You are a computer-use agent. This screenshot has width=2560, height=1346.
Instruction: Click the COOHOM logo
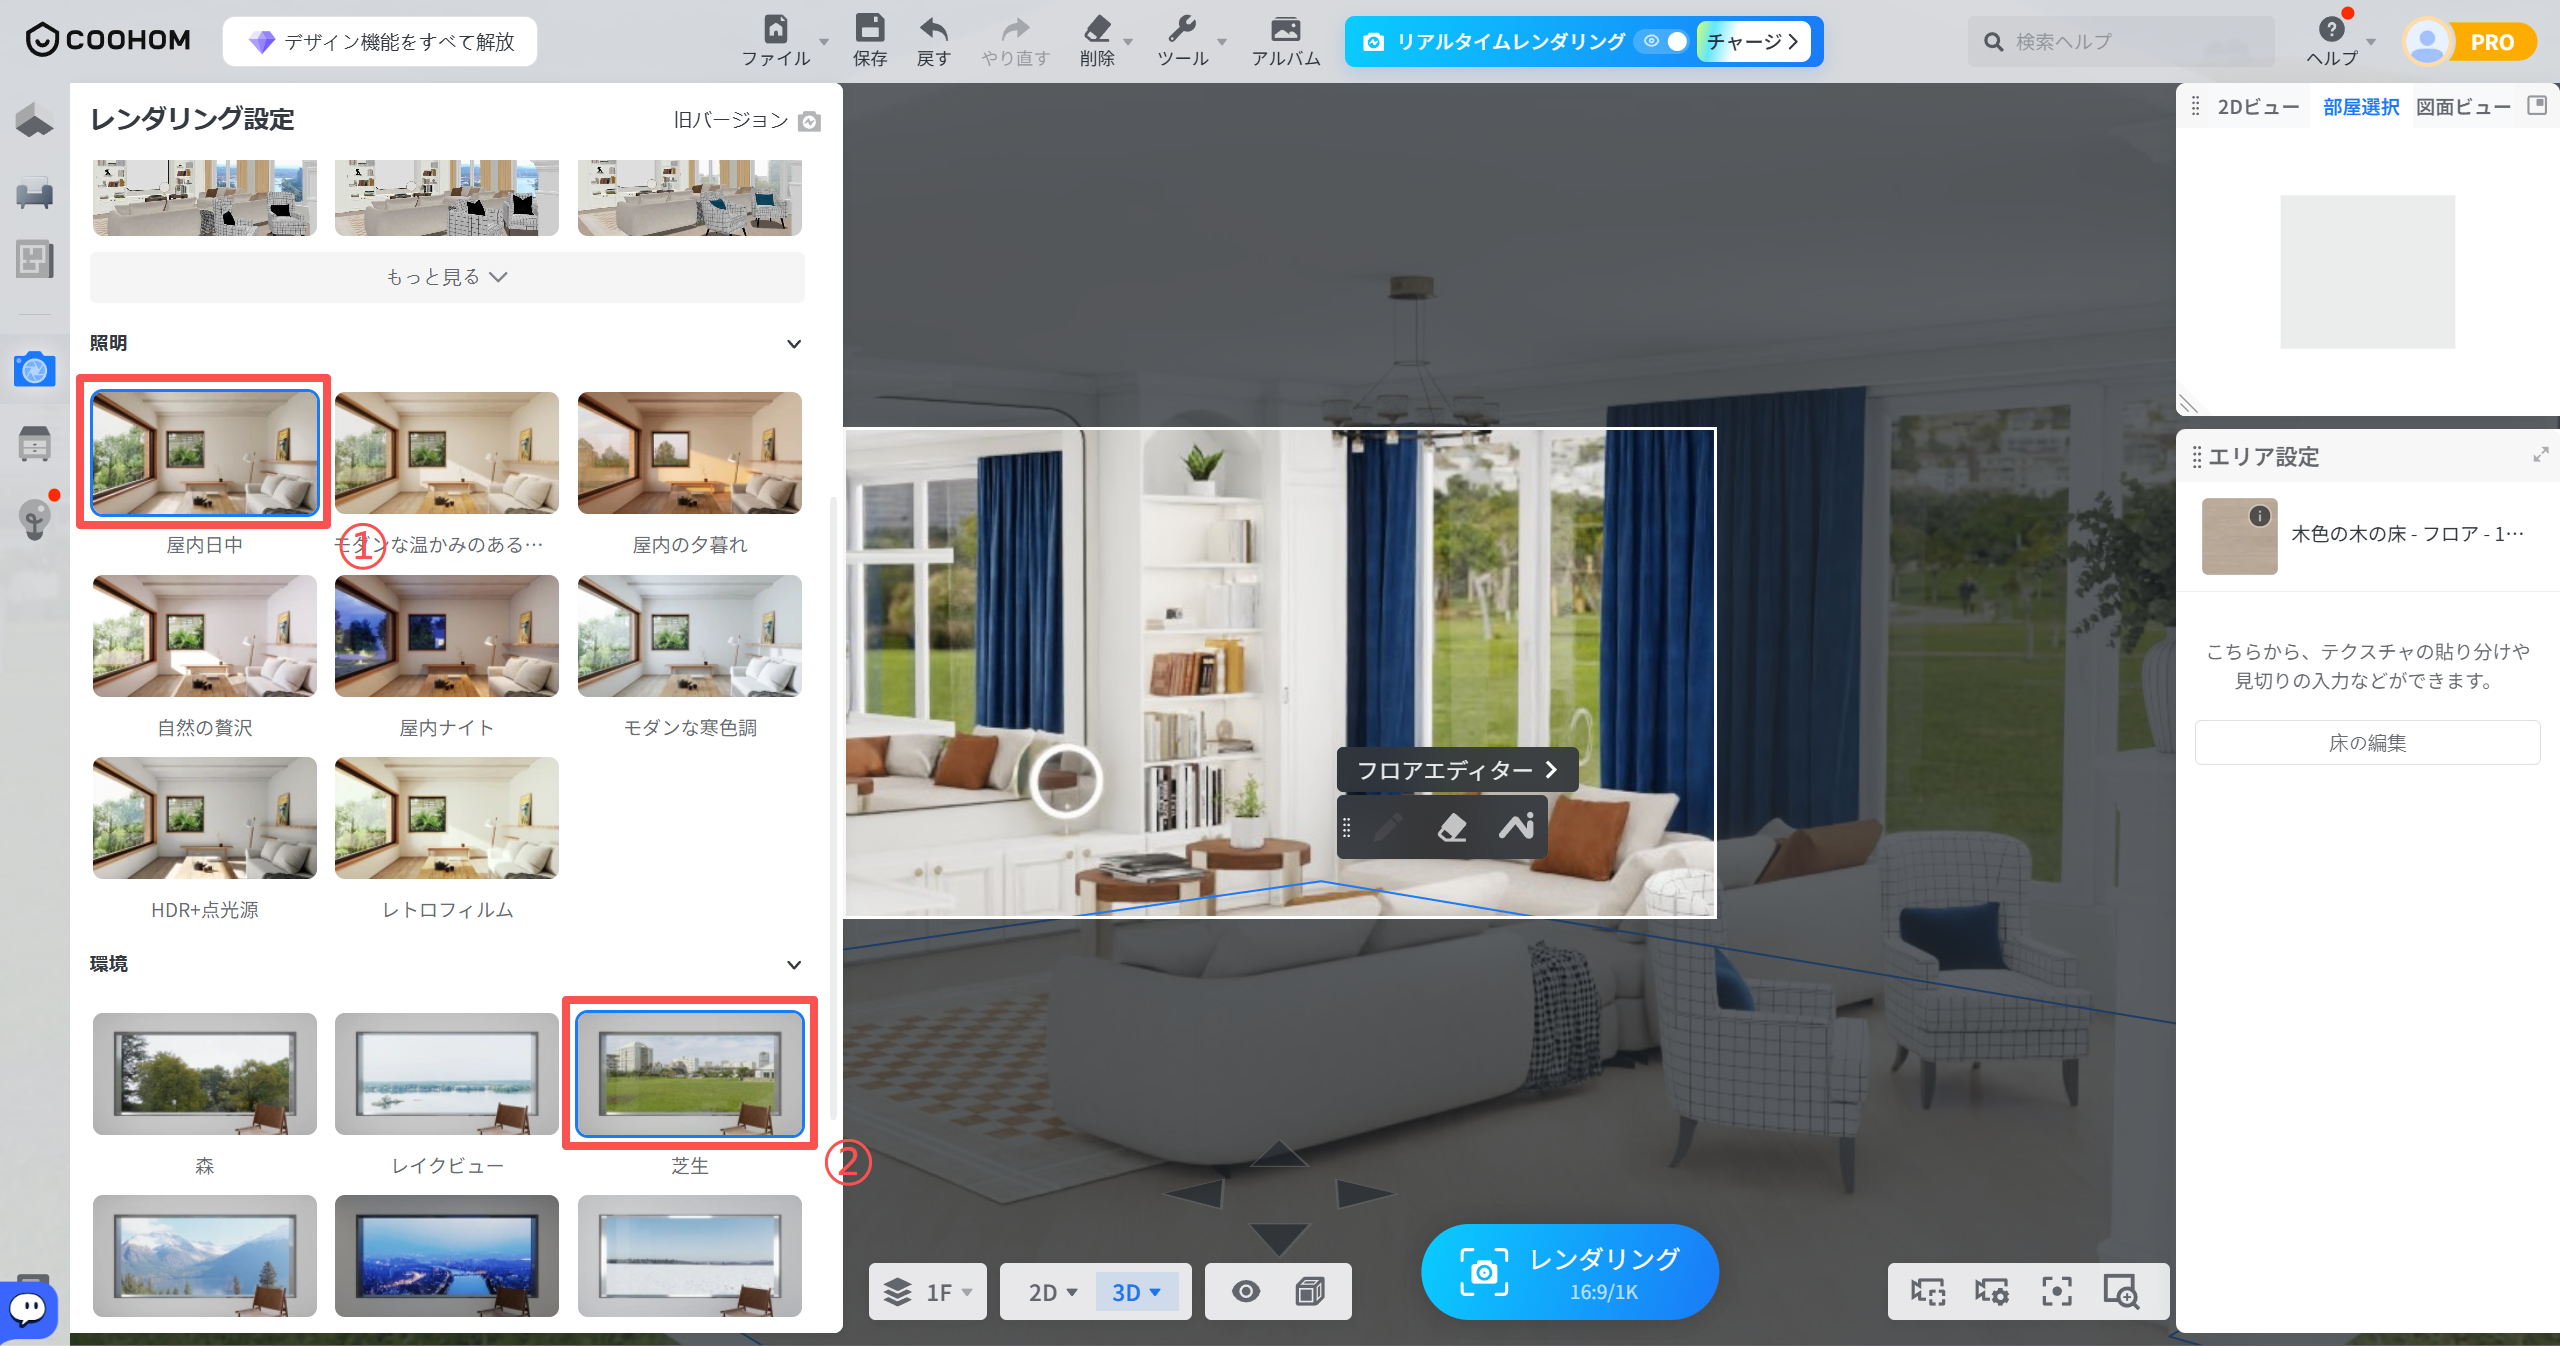point(108,41)
